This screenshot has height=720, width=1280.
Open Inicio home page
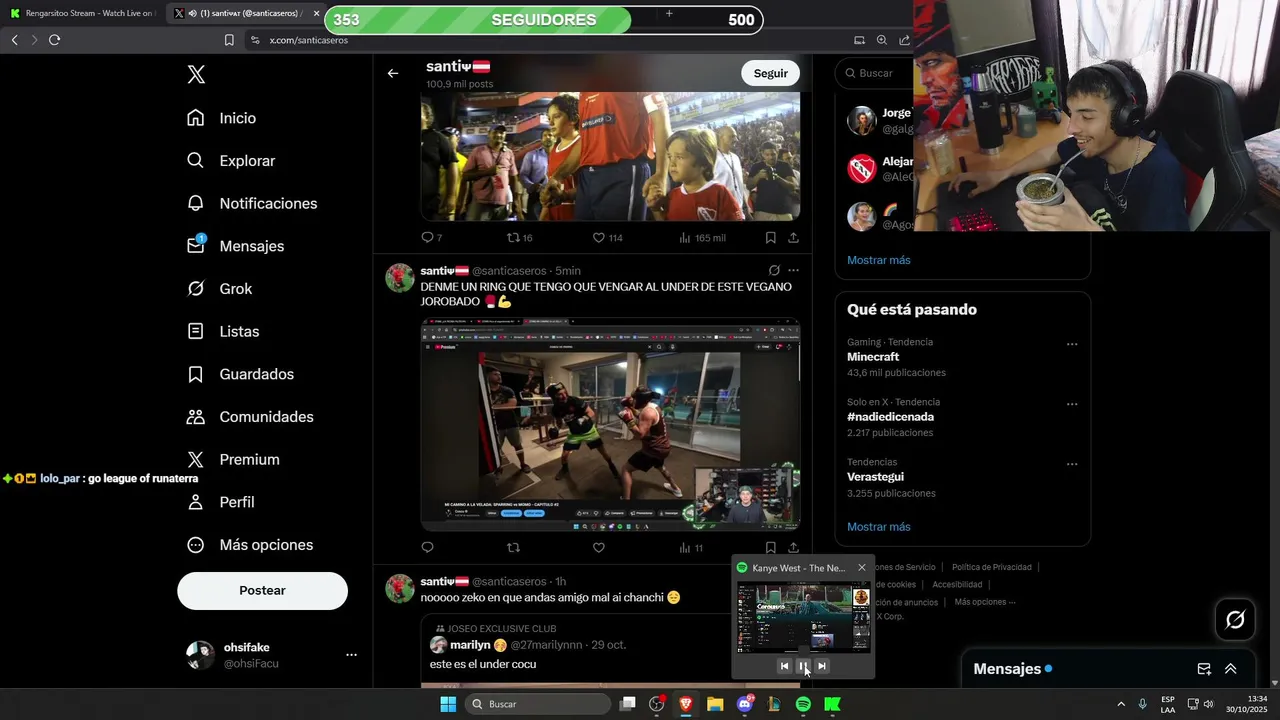(222, 118)
